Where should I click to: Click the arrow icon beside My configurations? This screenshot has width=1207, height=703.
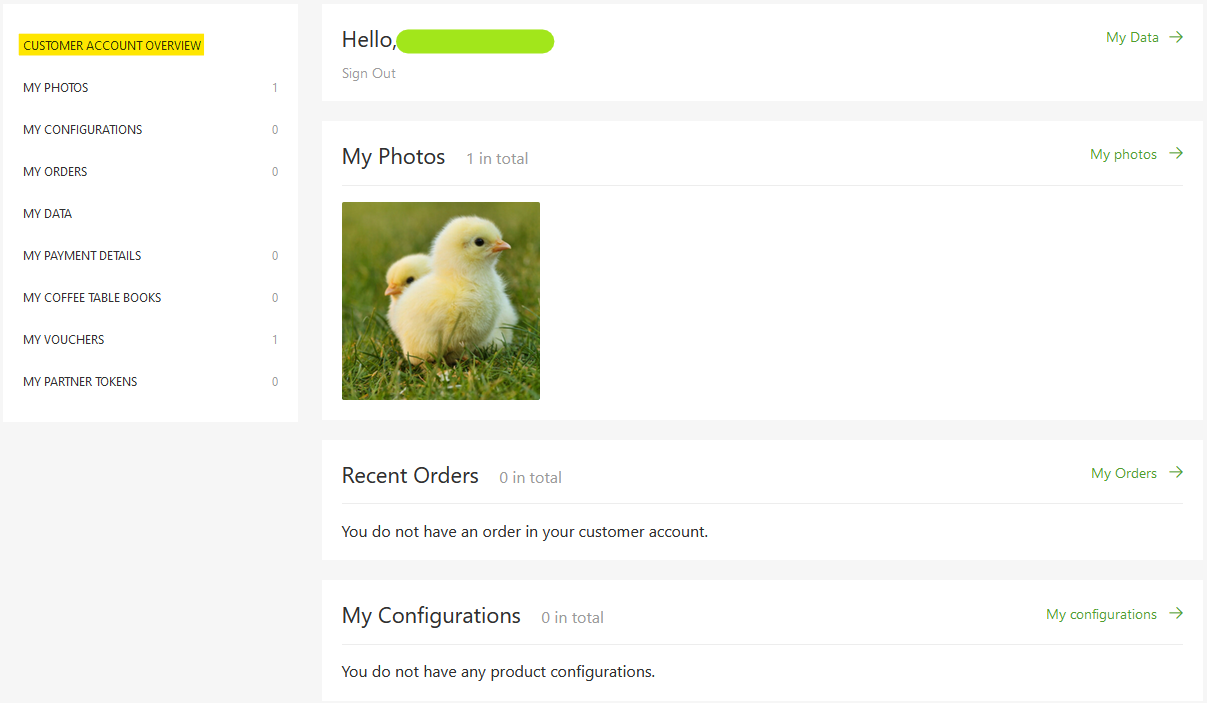click(1176, 614)
